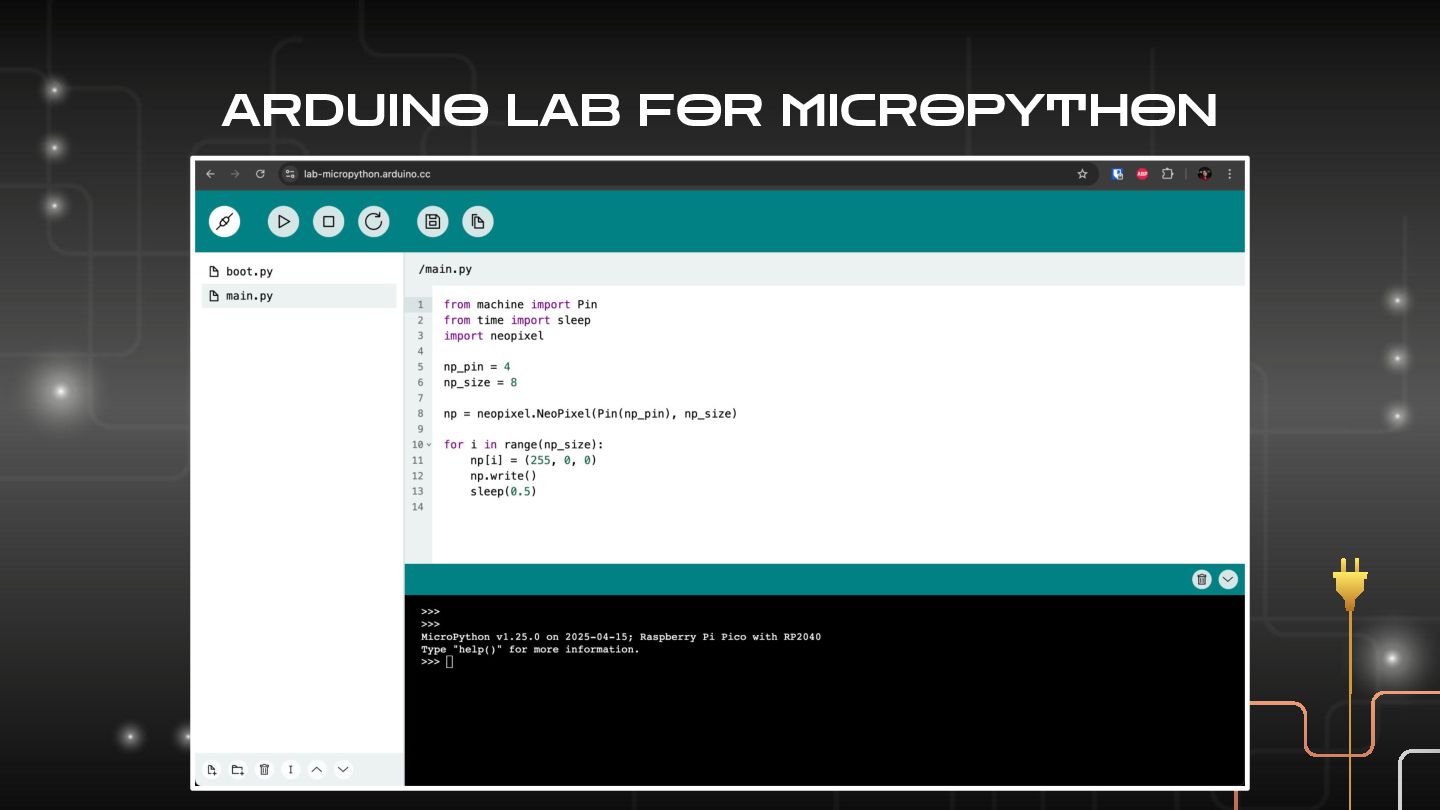Click the down chevron in the file panel footer
Screen dimensions: 1440x810
343,770
